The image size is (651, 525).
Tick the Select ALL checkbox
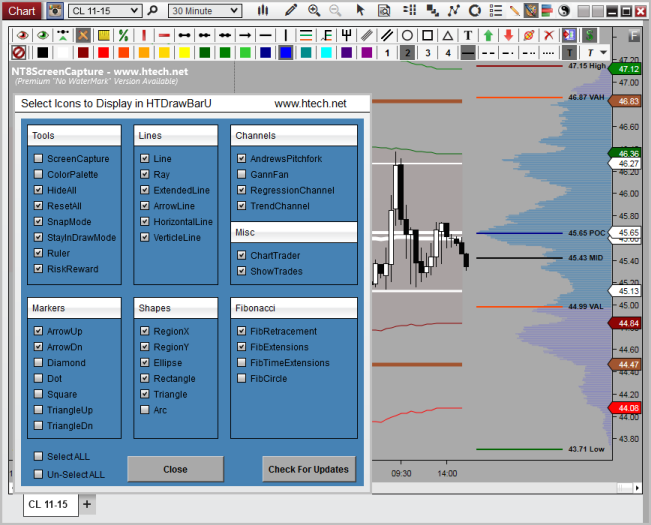click(38, 456)
